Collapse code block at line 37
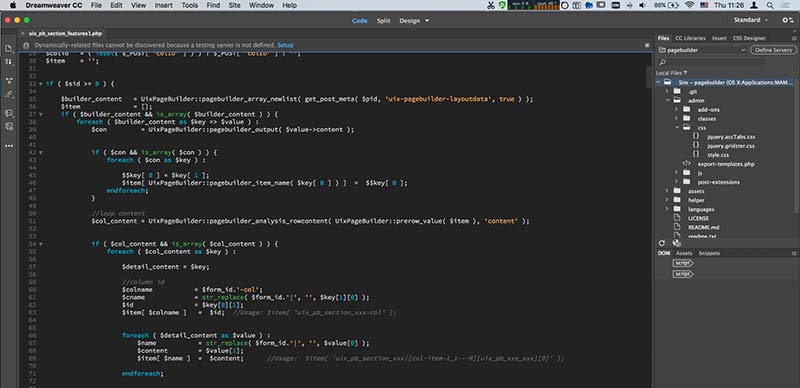Image resolution: width=800 pixels, height=388 pixels. (41, 114)
